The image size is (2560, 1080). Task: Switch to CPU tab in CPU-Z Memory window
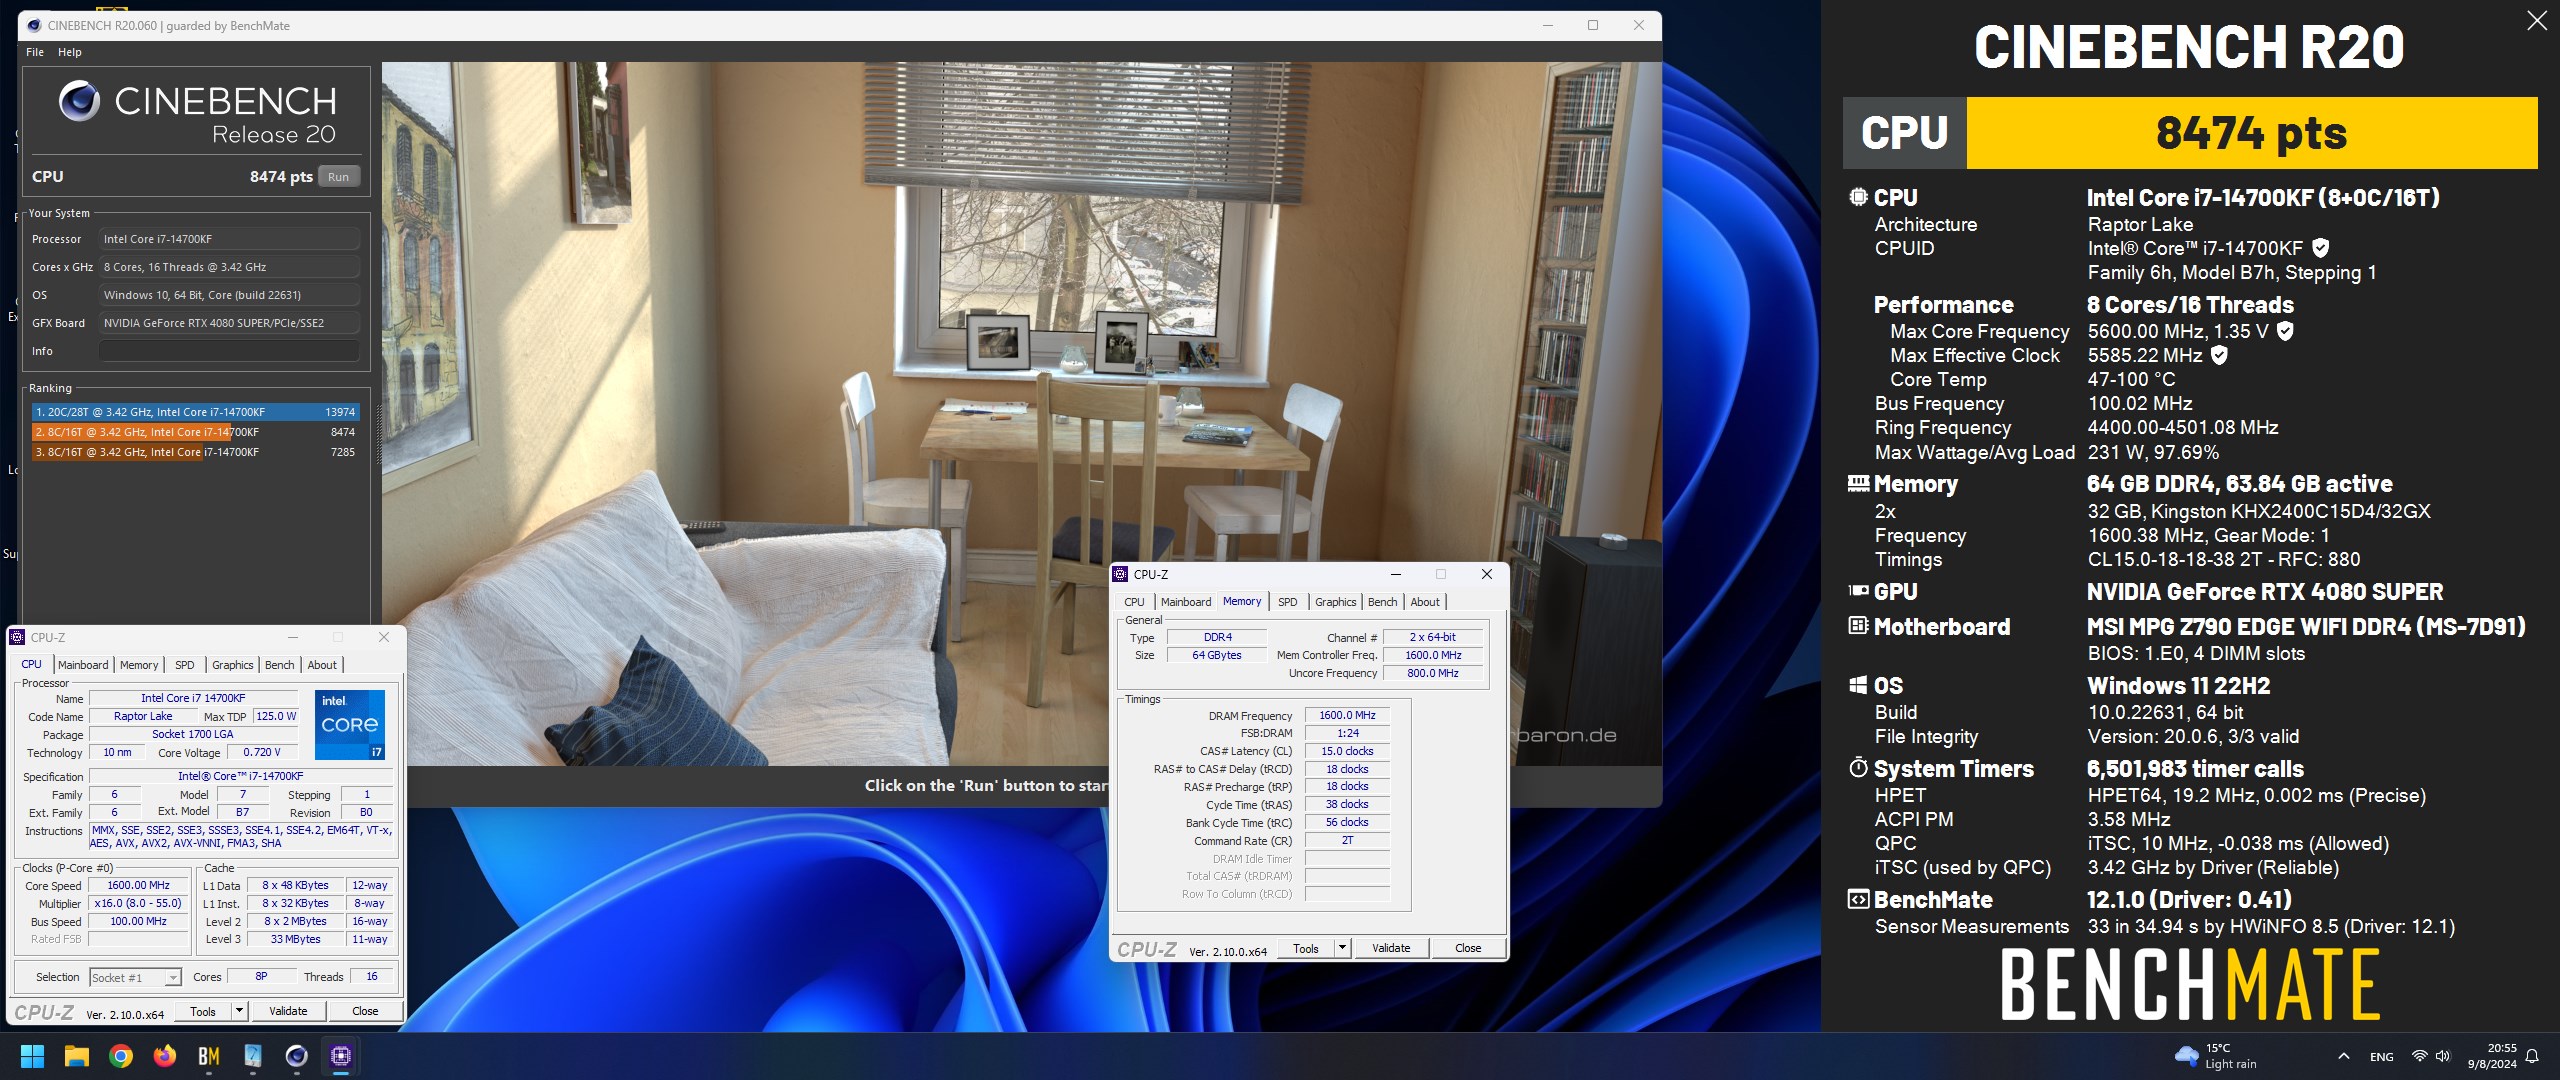[x=1134, y=602]
